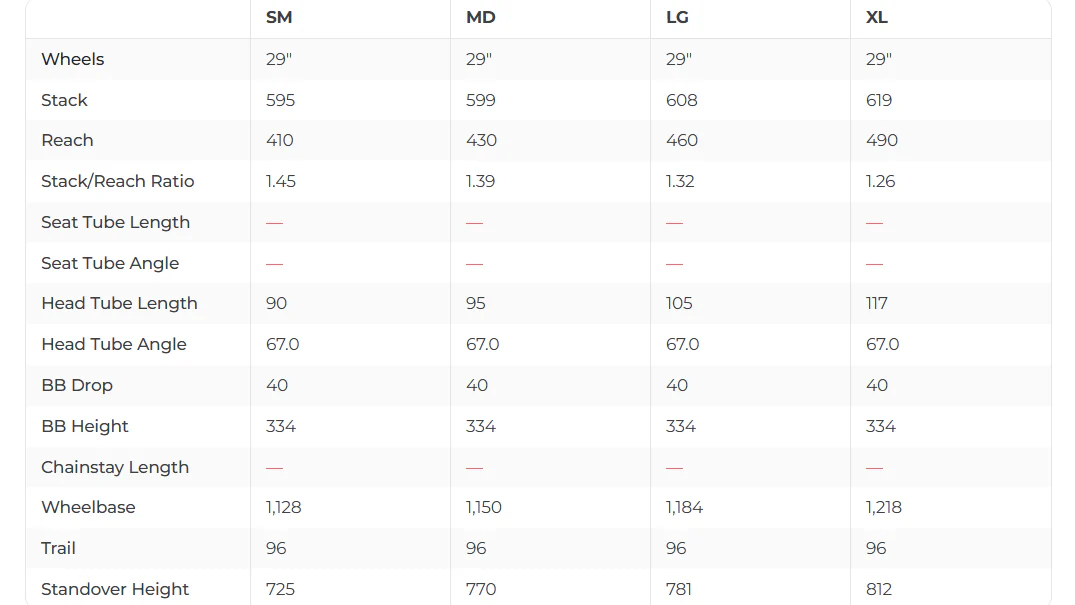The image size is (1075, 605).
Task: Select the MD size column header
Action: click(x=481, y=17)
